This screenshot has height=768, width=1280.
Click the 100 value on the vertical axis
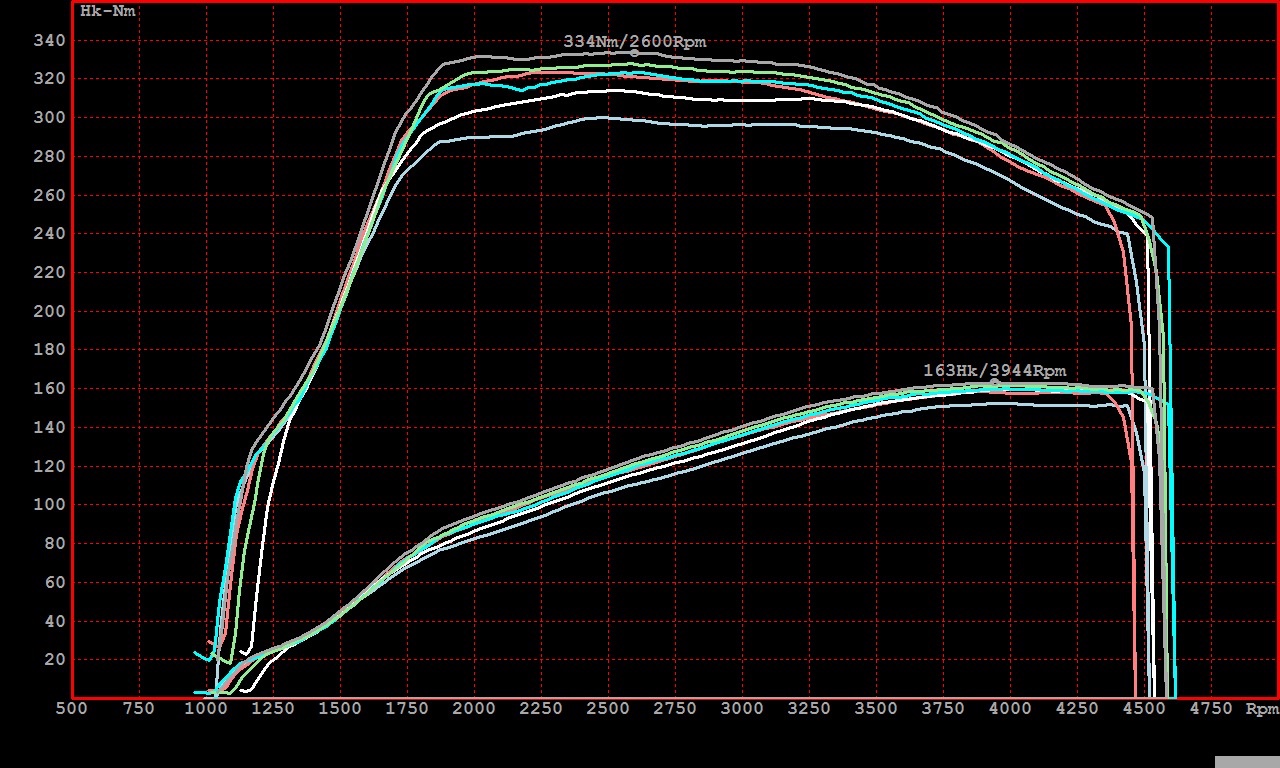click(49, 505)
